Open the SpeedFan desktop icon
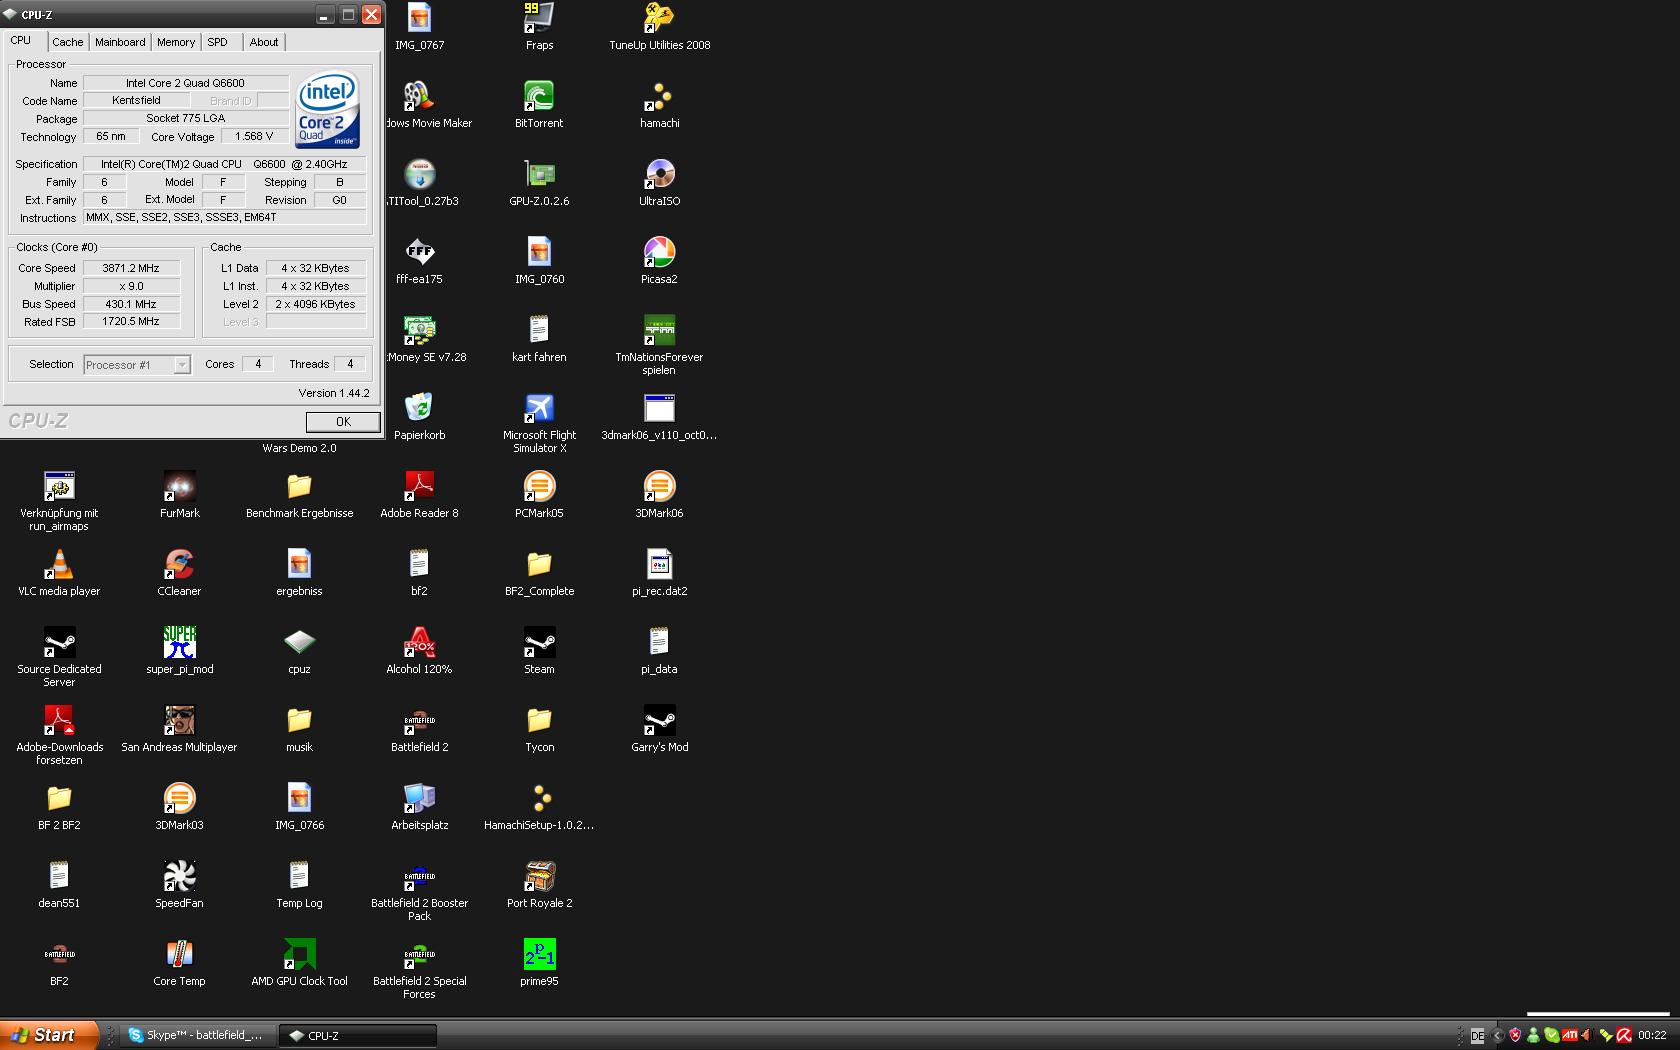The width and height of the screenshot is (1680, 1050). pyautogui.click(x=180, y=885)
